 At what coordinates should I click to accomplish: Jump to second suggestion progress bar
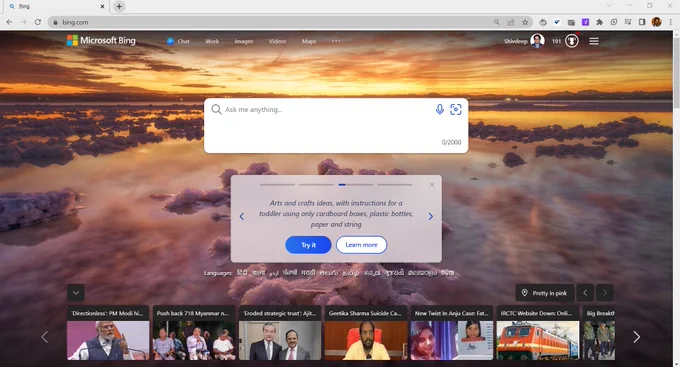pos(317,185)
